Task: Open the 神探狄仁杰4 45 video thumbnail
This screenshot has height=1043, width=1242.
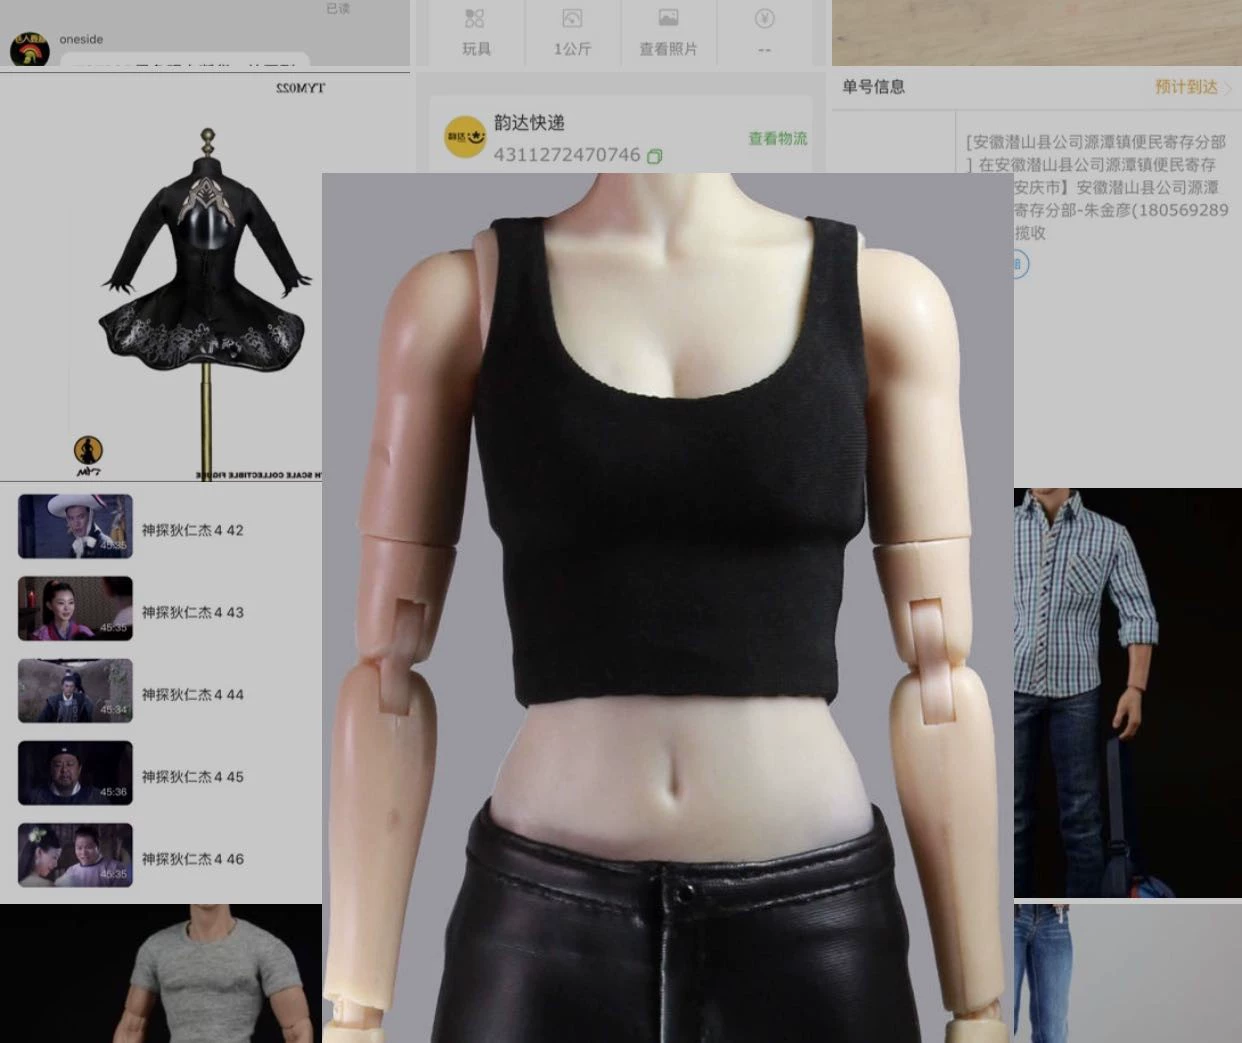Action: pos(75,772)
